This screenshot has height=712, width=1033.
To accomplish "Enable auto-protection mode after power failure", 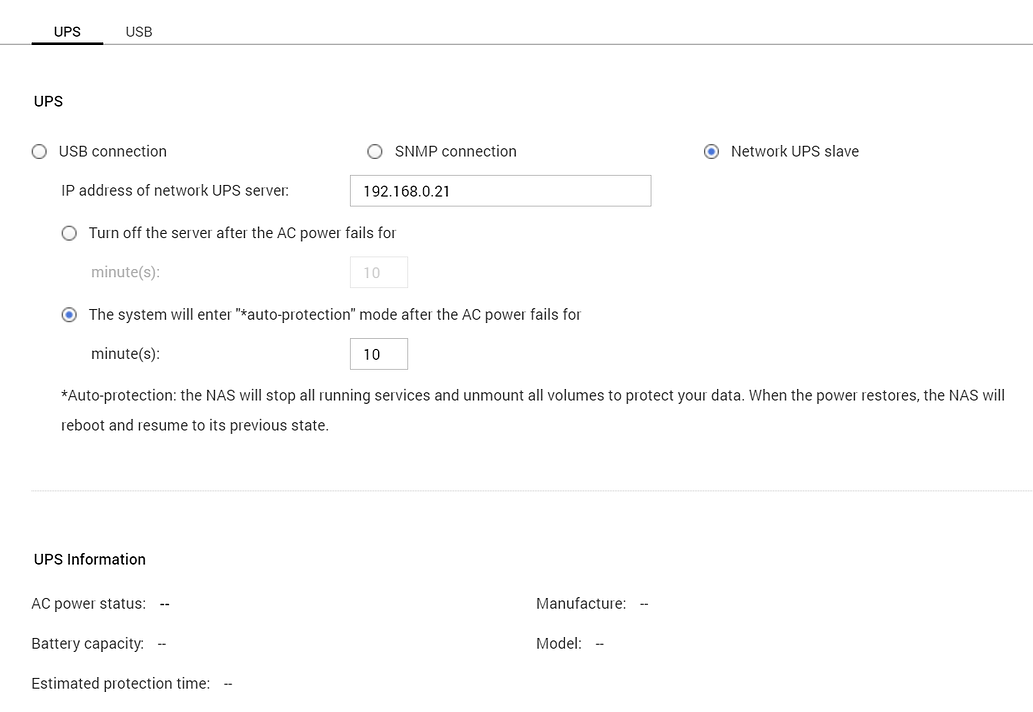I will (x=69, y=314).
